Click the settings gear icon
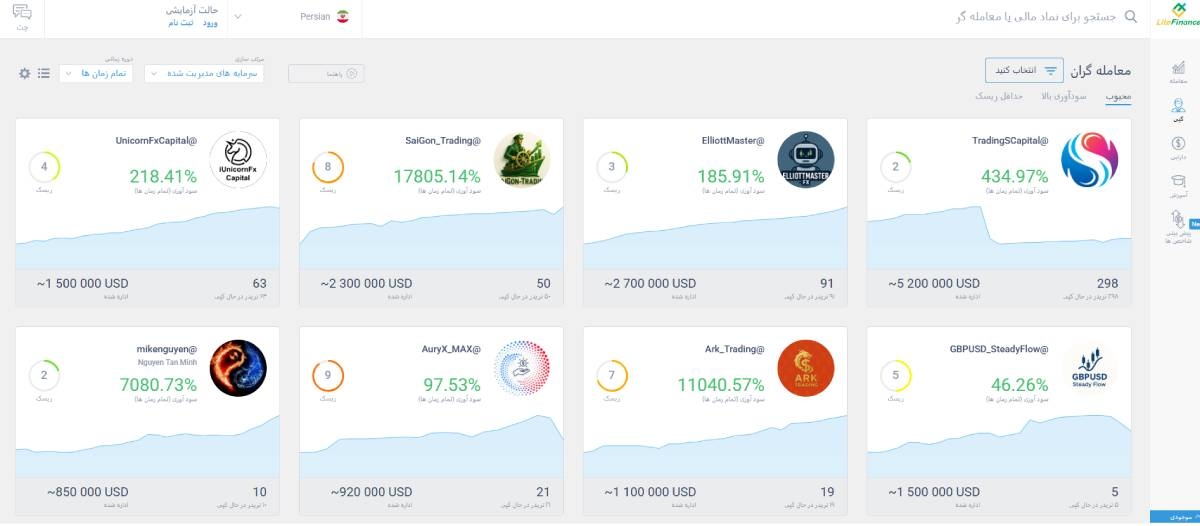 pos(24,73)
